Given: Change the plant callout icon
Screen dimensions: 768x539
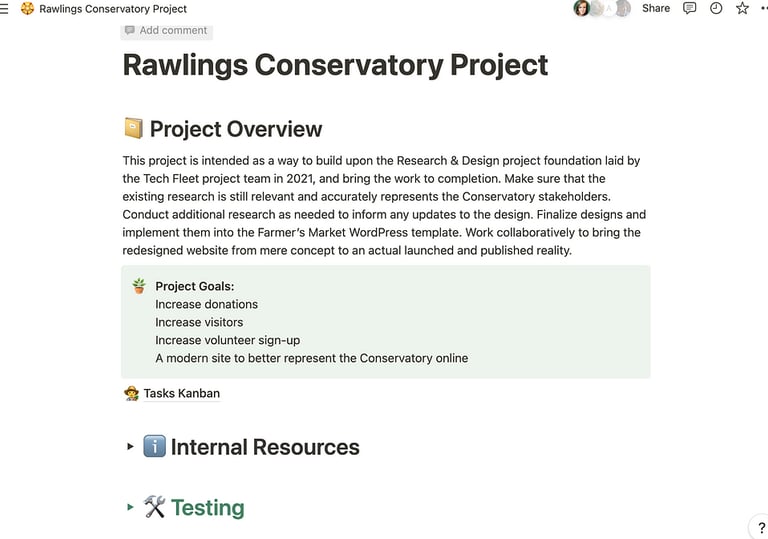Looking at the screenshot, I should pyautogui.click(x=139, y=286).
